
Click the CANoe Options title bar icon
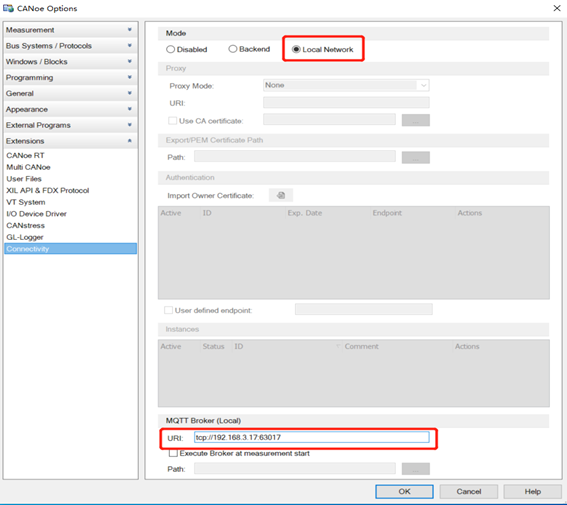[x=8, y=8]
